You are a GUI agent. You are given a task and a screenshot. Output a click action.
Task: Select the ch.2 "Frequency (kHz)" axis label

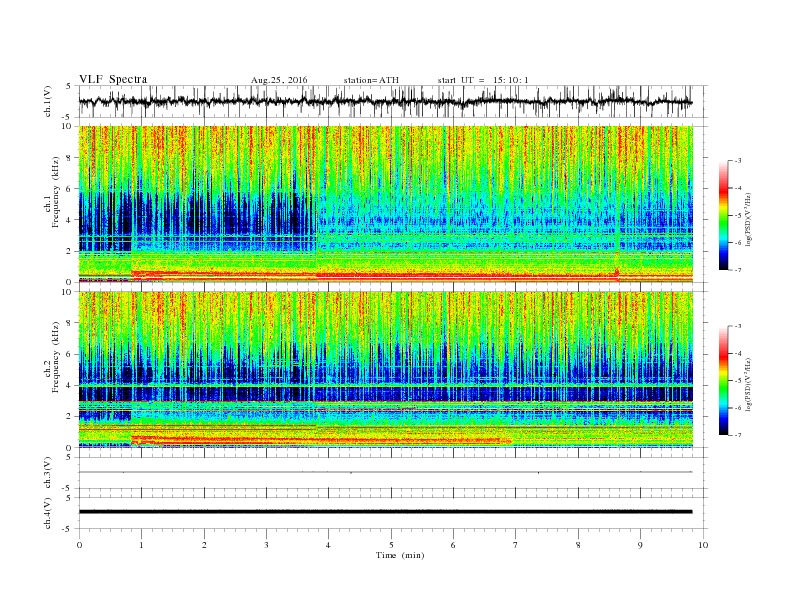click(x=55, y=358)
